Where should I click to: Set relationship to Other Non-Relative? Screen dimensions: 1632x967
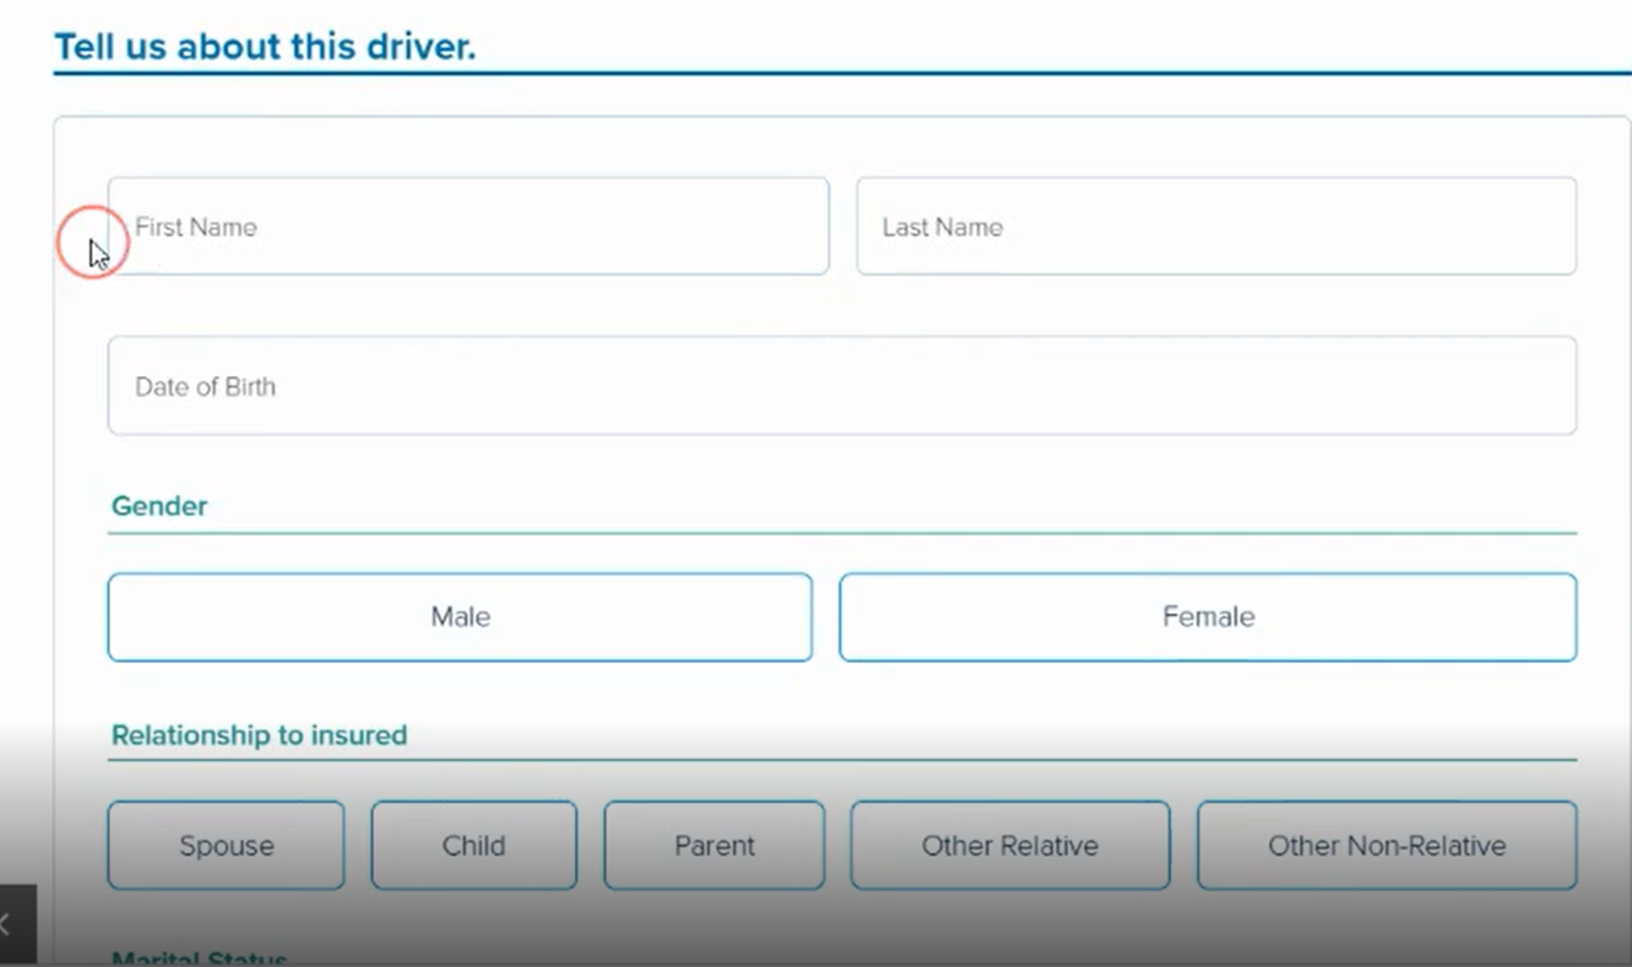[x=1387, y=845]
